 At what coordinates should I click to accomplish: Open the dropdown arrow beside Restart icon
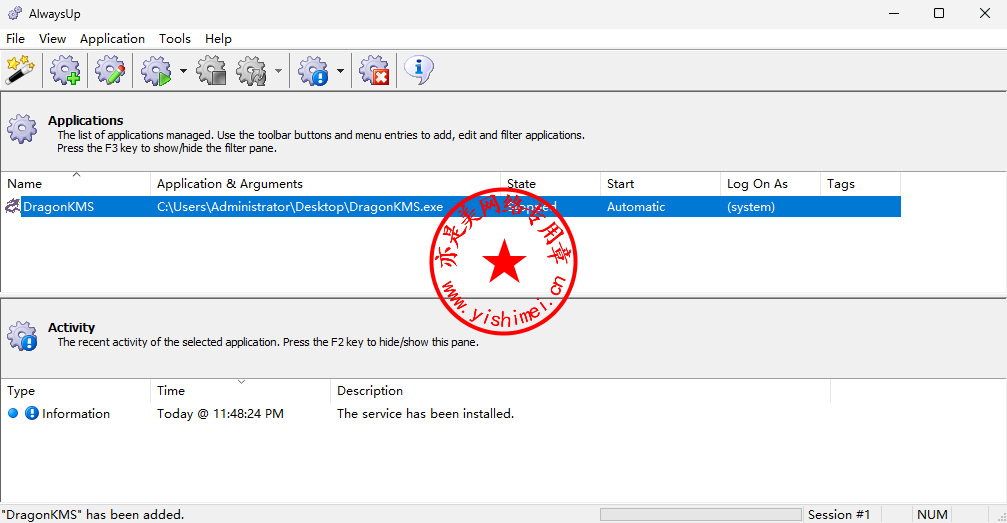pyautogui.click(x=278, y=72)
